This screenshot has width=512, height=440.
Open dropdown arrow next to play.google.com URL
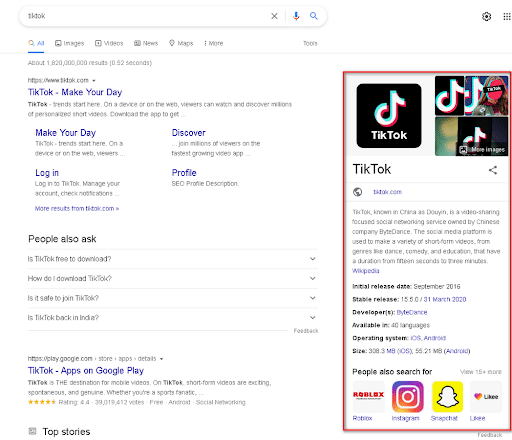click(x=161, y=359)
